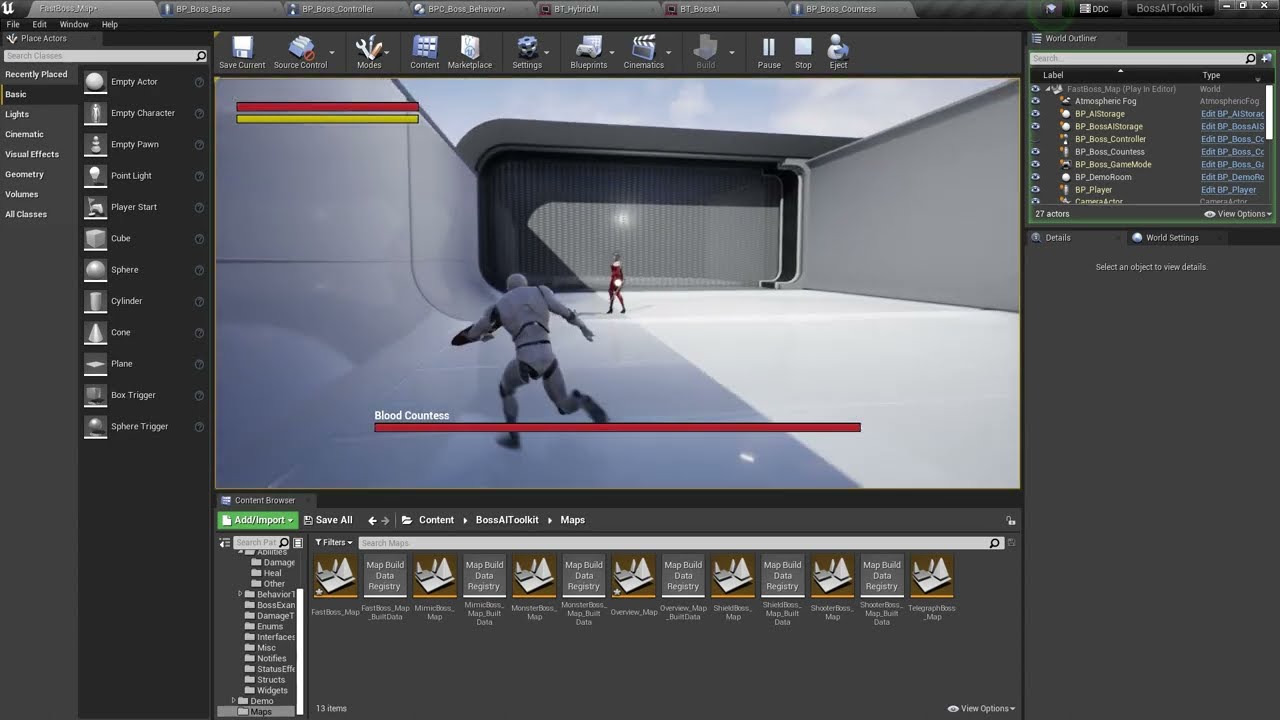
Task: Open the Help menu
Action: tap(110, 24)
